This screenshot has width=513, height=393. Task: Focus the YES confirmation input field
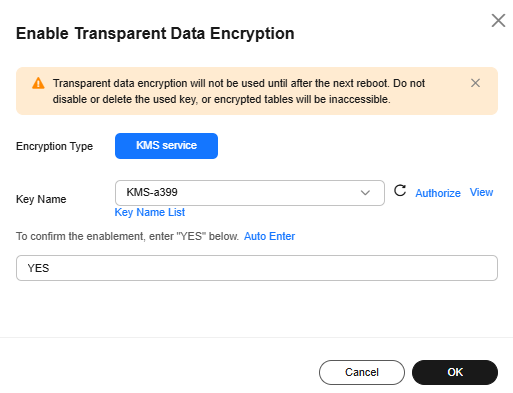pos(257,268)
